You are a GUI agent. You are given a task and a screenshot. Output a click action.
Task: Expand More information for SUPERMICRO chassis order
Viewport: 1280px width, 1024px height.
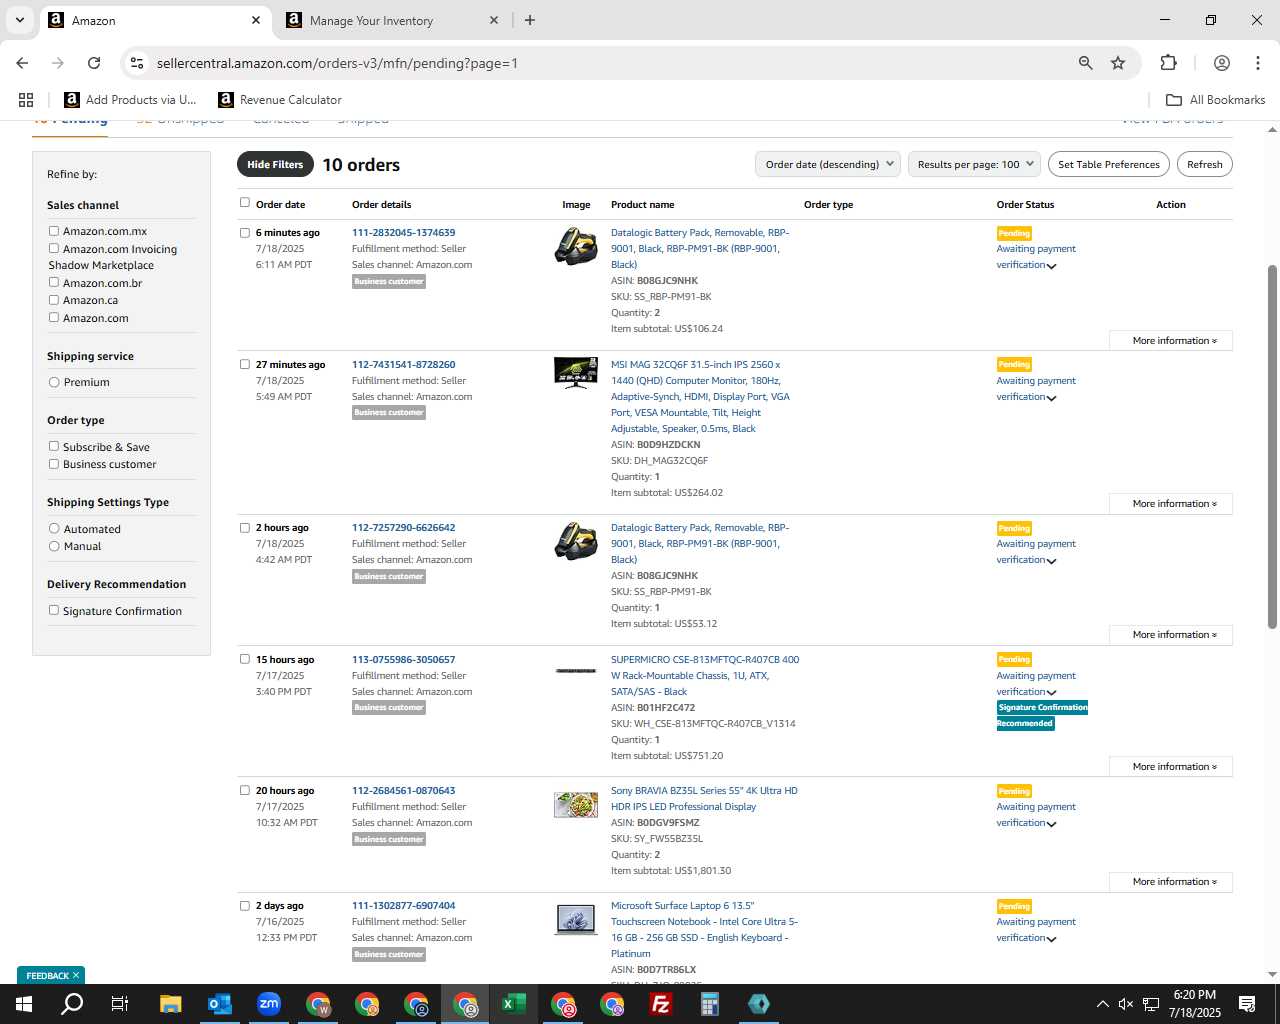pos(1171,767)
